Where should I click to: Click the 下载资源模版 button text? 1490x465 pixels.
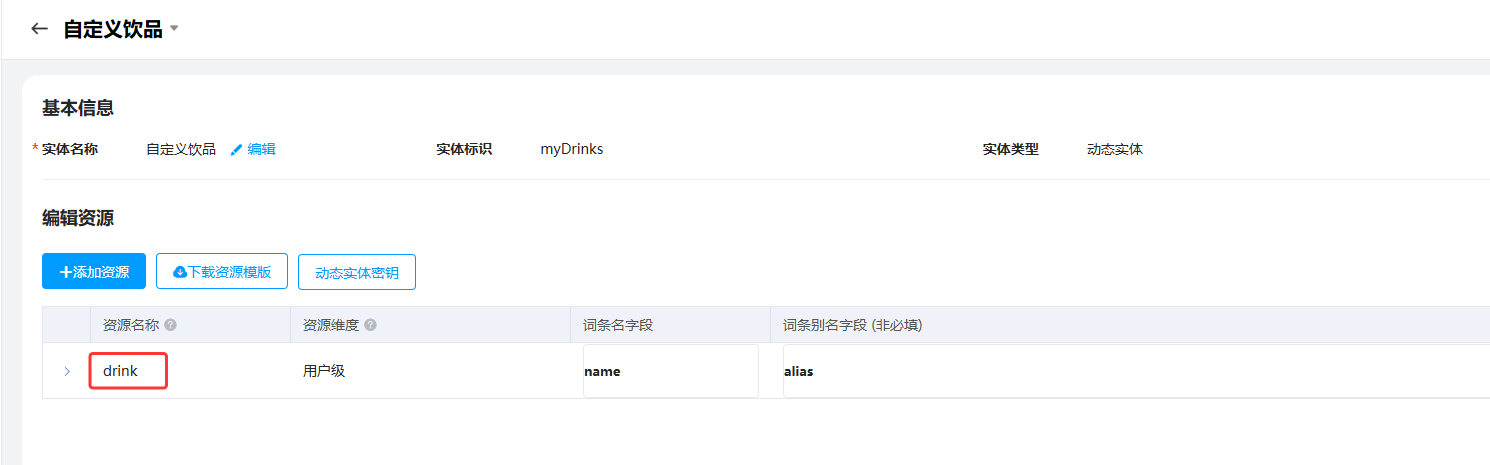pyautogui.click(x=230, y=272)
